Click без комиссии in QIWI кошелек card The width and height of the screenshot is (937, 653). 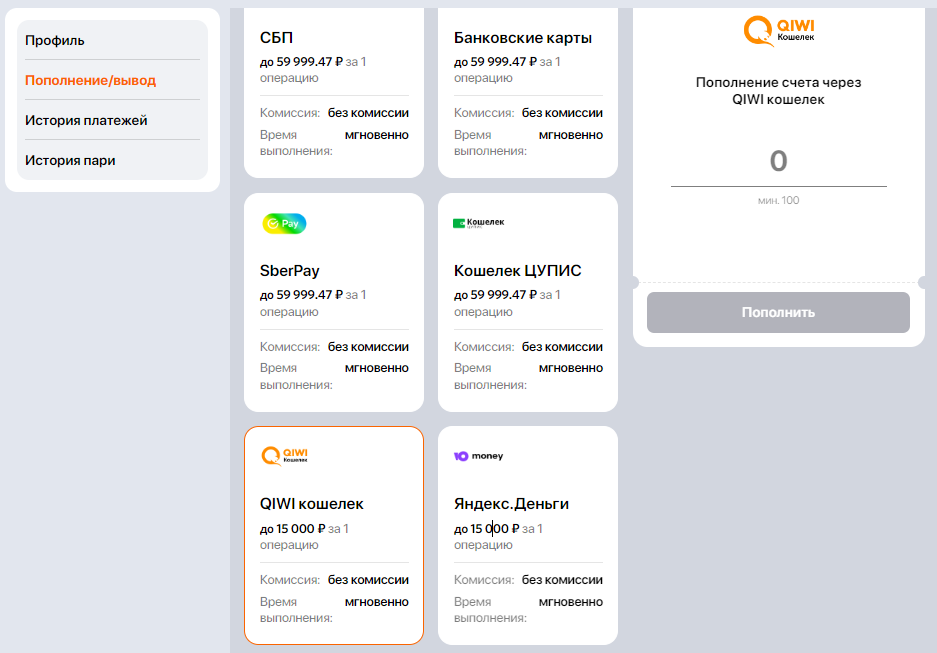click(x=368, y=580)
